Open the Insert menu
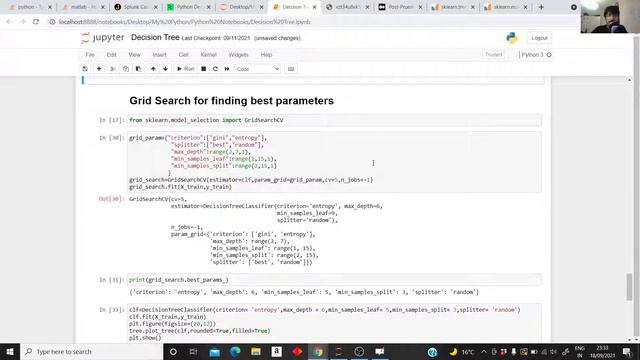This screenshot has height=360, width=640. [x=160, y=55]
